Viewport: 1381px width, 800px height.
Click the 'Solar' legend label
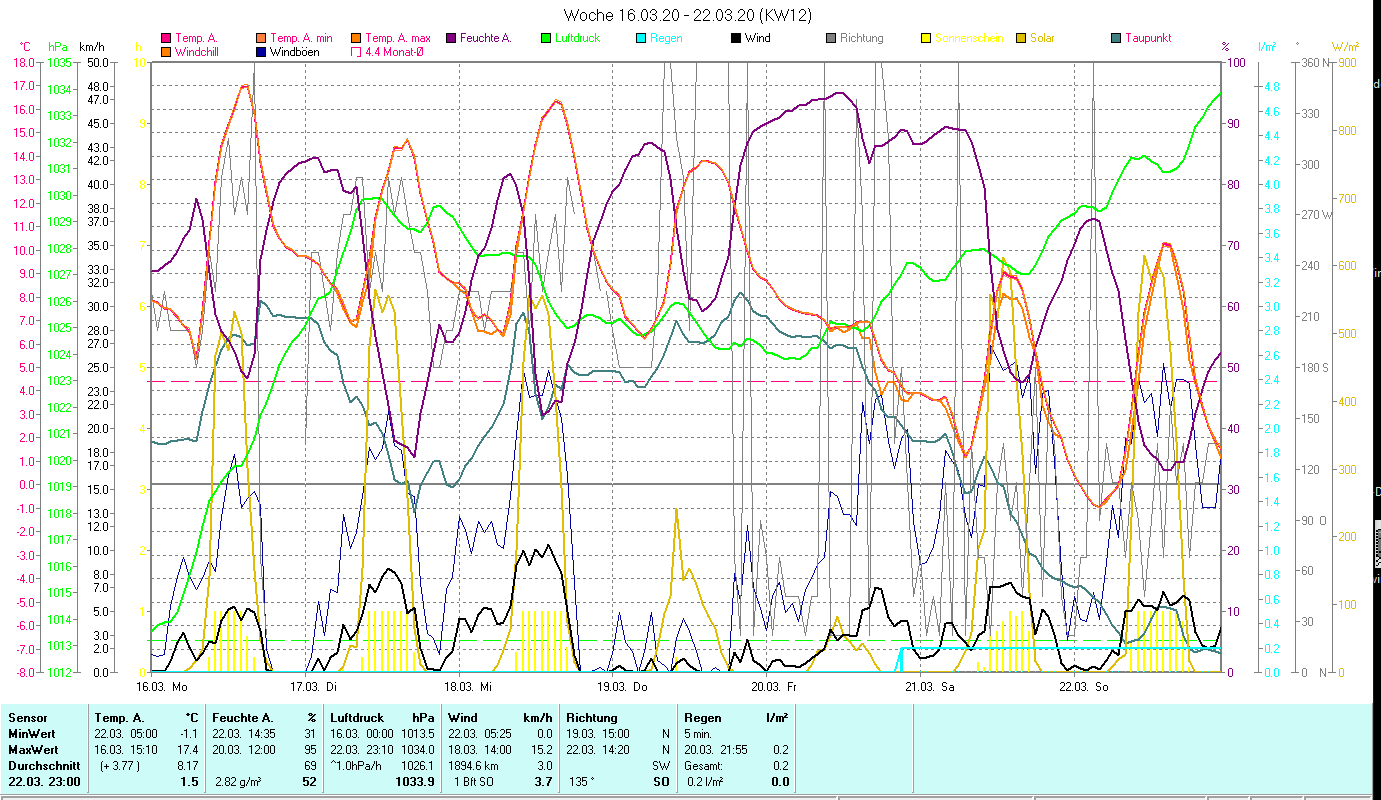point(1043,39)
